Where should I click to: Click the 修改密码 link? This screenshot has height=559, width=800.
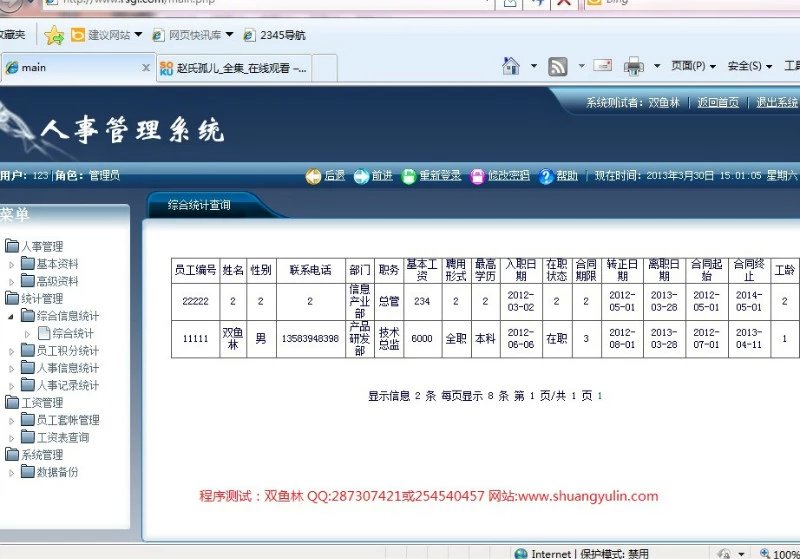click(509, 176)
